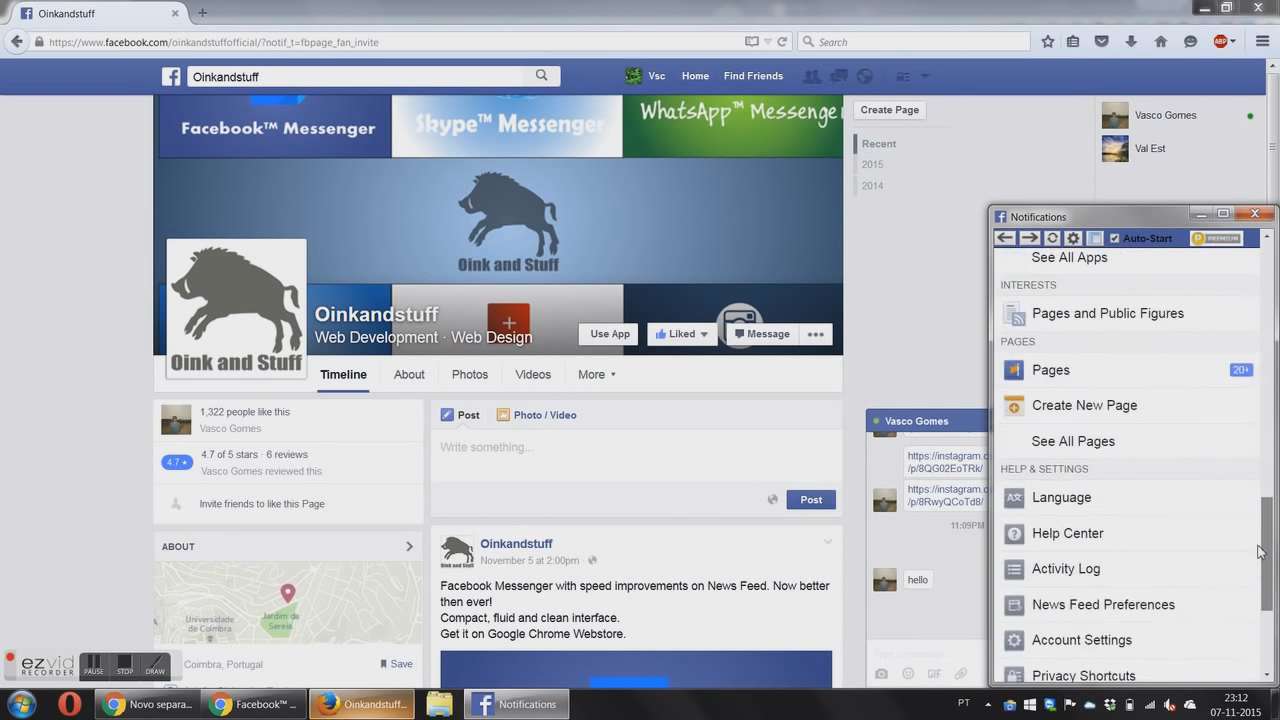Pause the ezvid recorder

pos(93,664)
